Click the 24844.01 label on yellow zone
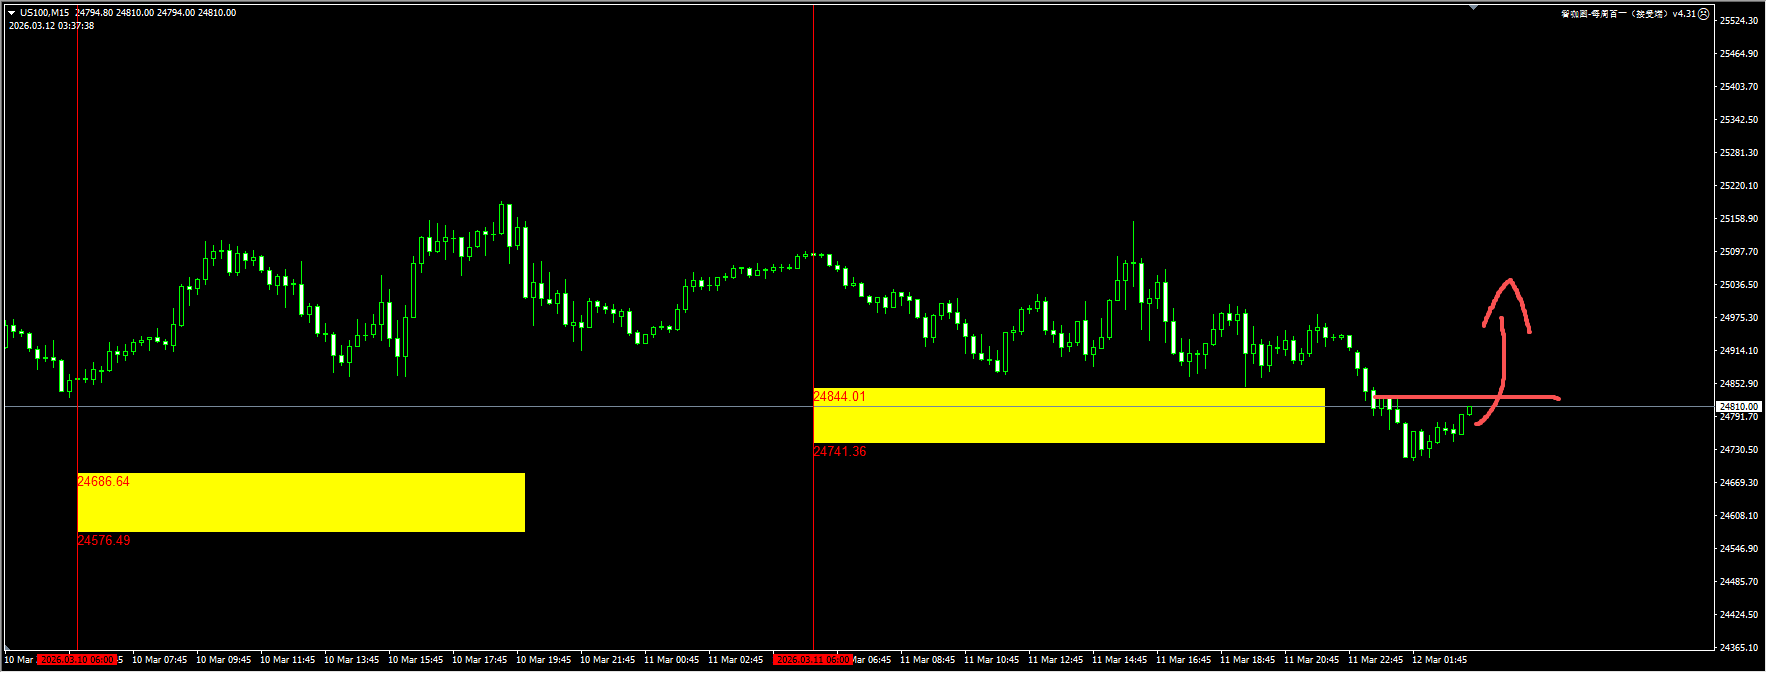The image size is (1767, 673). (x=839, y=397)
